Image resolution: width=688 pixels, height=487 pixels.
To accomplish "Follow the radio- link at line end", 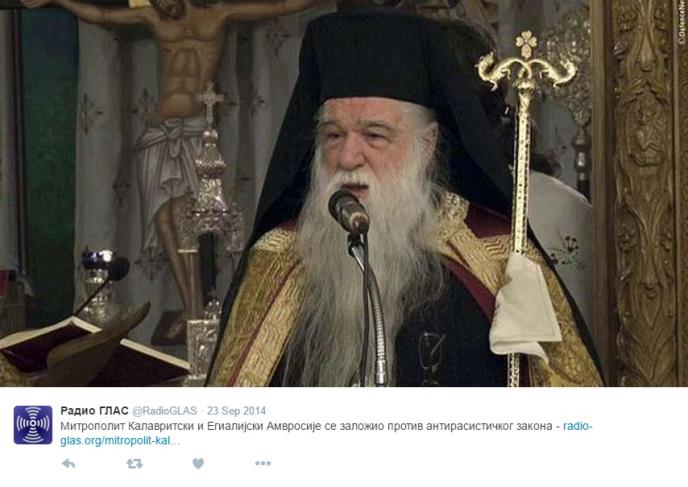I will 577,426.
